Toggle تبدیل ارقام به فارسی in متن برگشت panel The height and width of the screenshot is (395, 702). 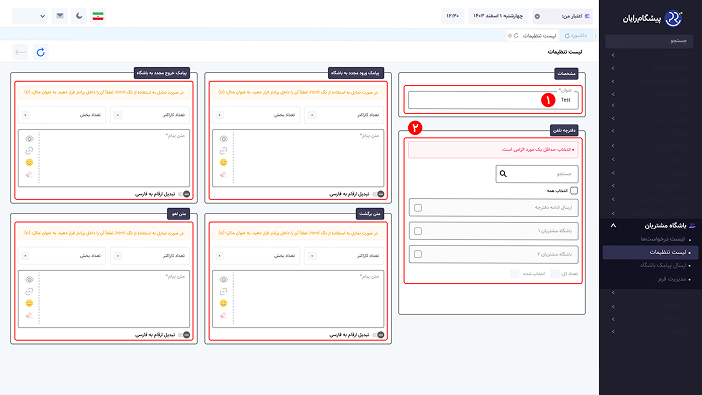point(378,335)
